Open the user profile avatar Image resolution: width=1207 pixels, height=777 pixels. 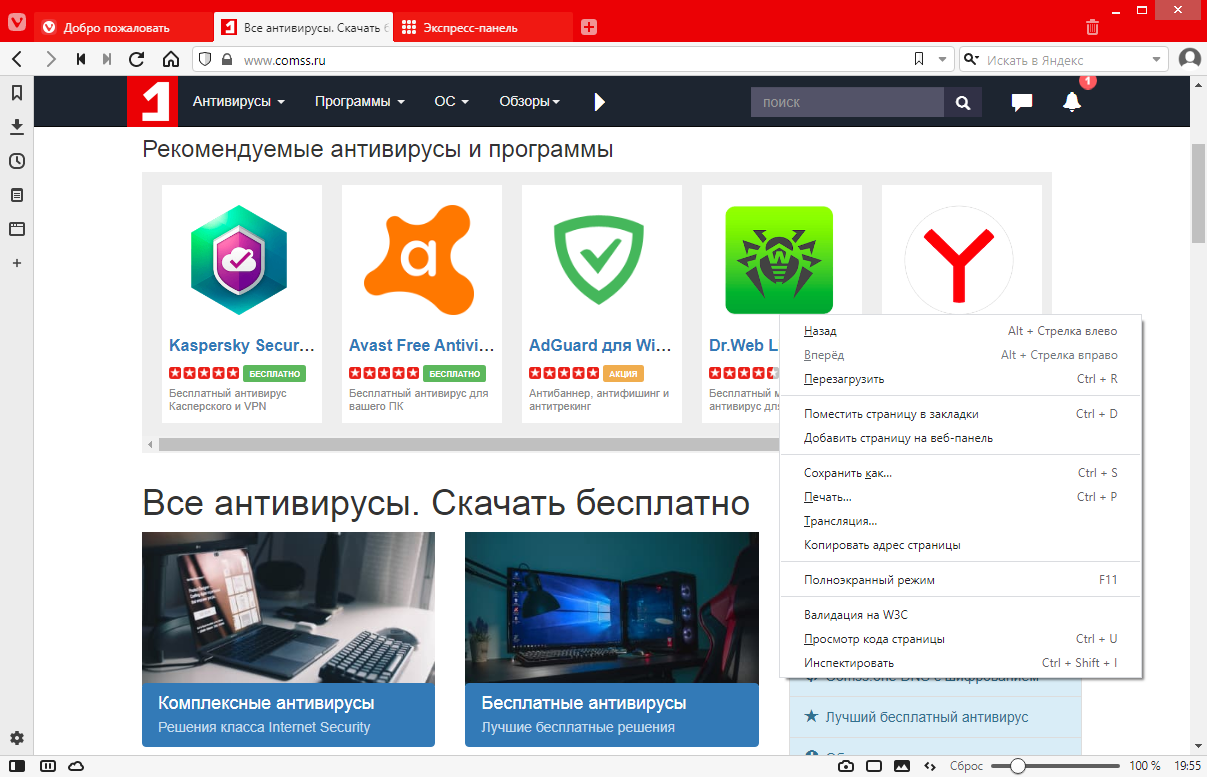(1189, 60)
